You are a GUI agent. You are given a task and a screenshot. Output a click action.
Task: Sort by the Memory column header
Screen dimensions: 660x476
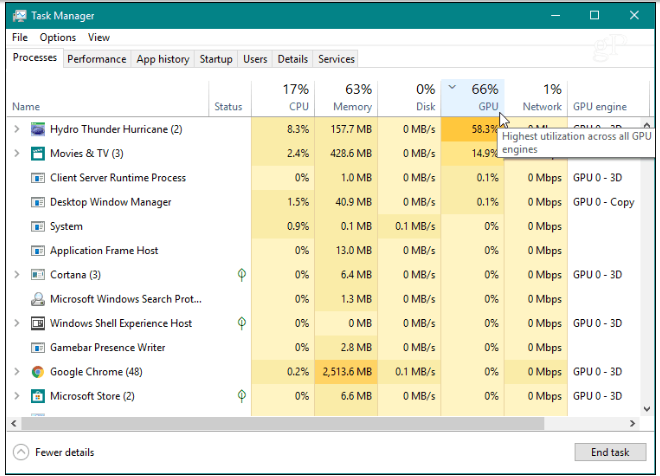click(x=346, y=98)
